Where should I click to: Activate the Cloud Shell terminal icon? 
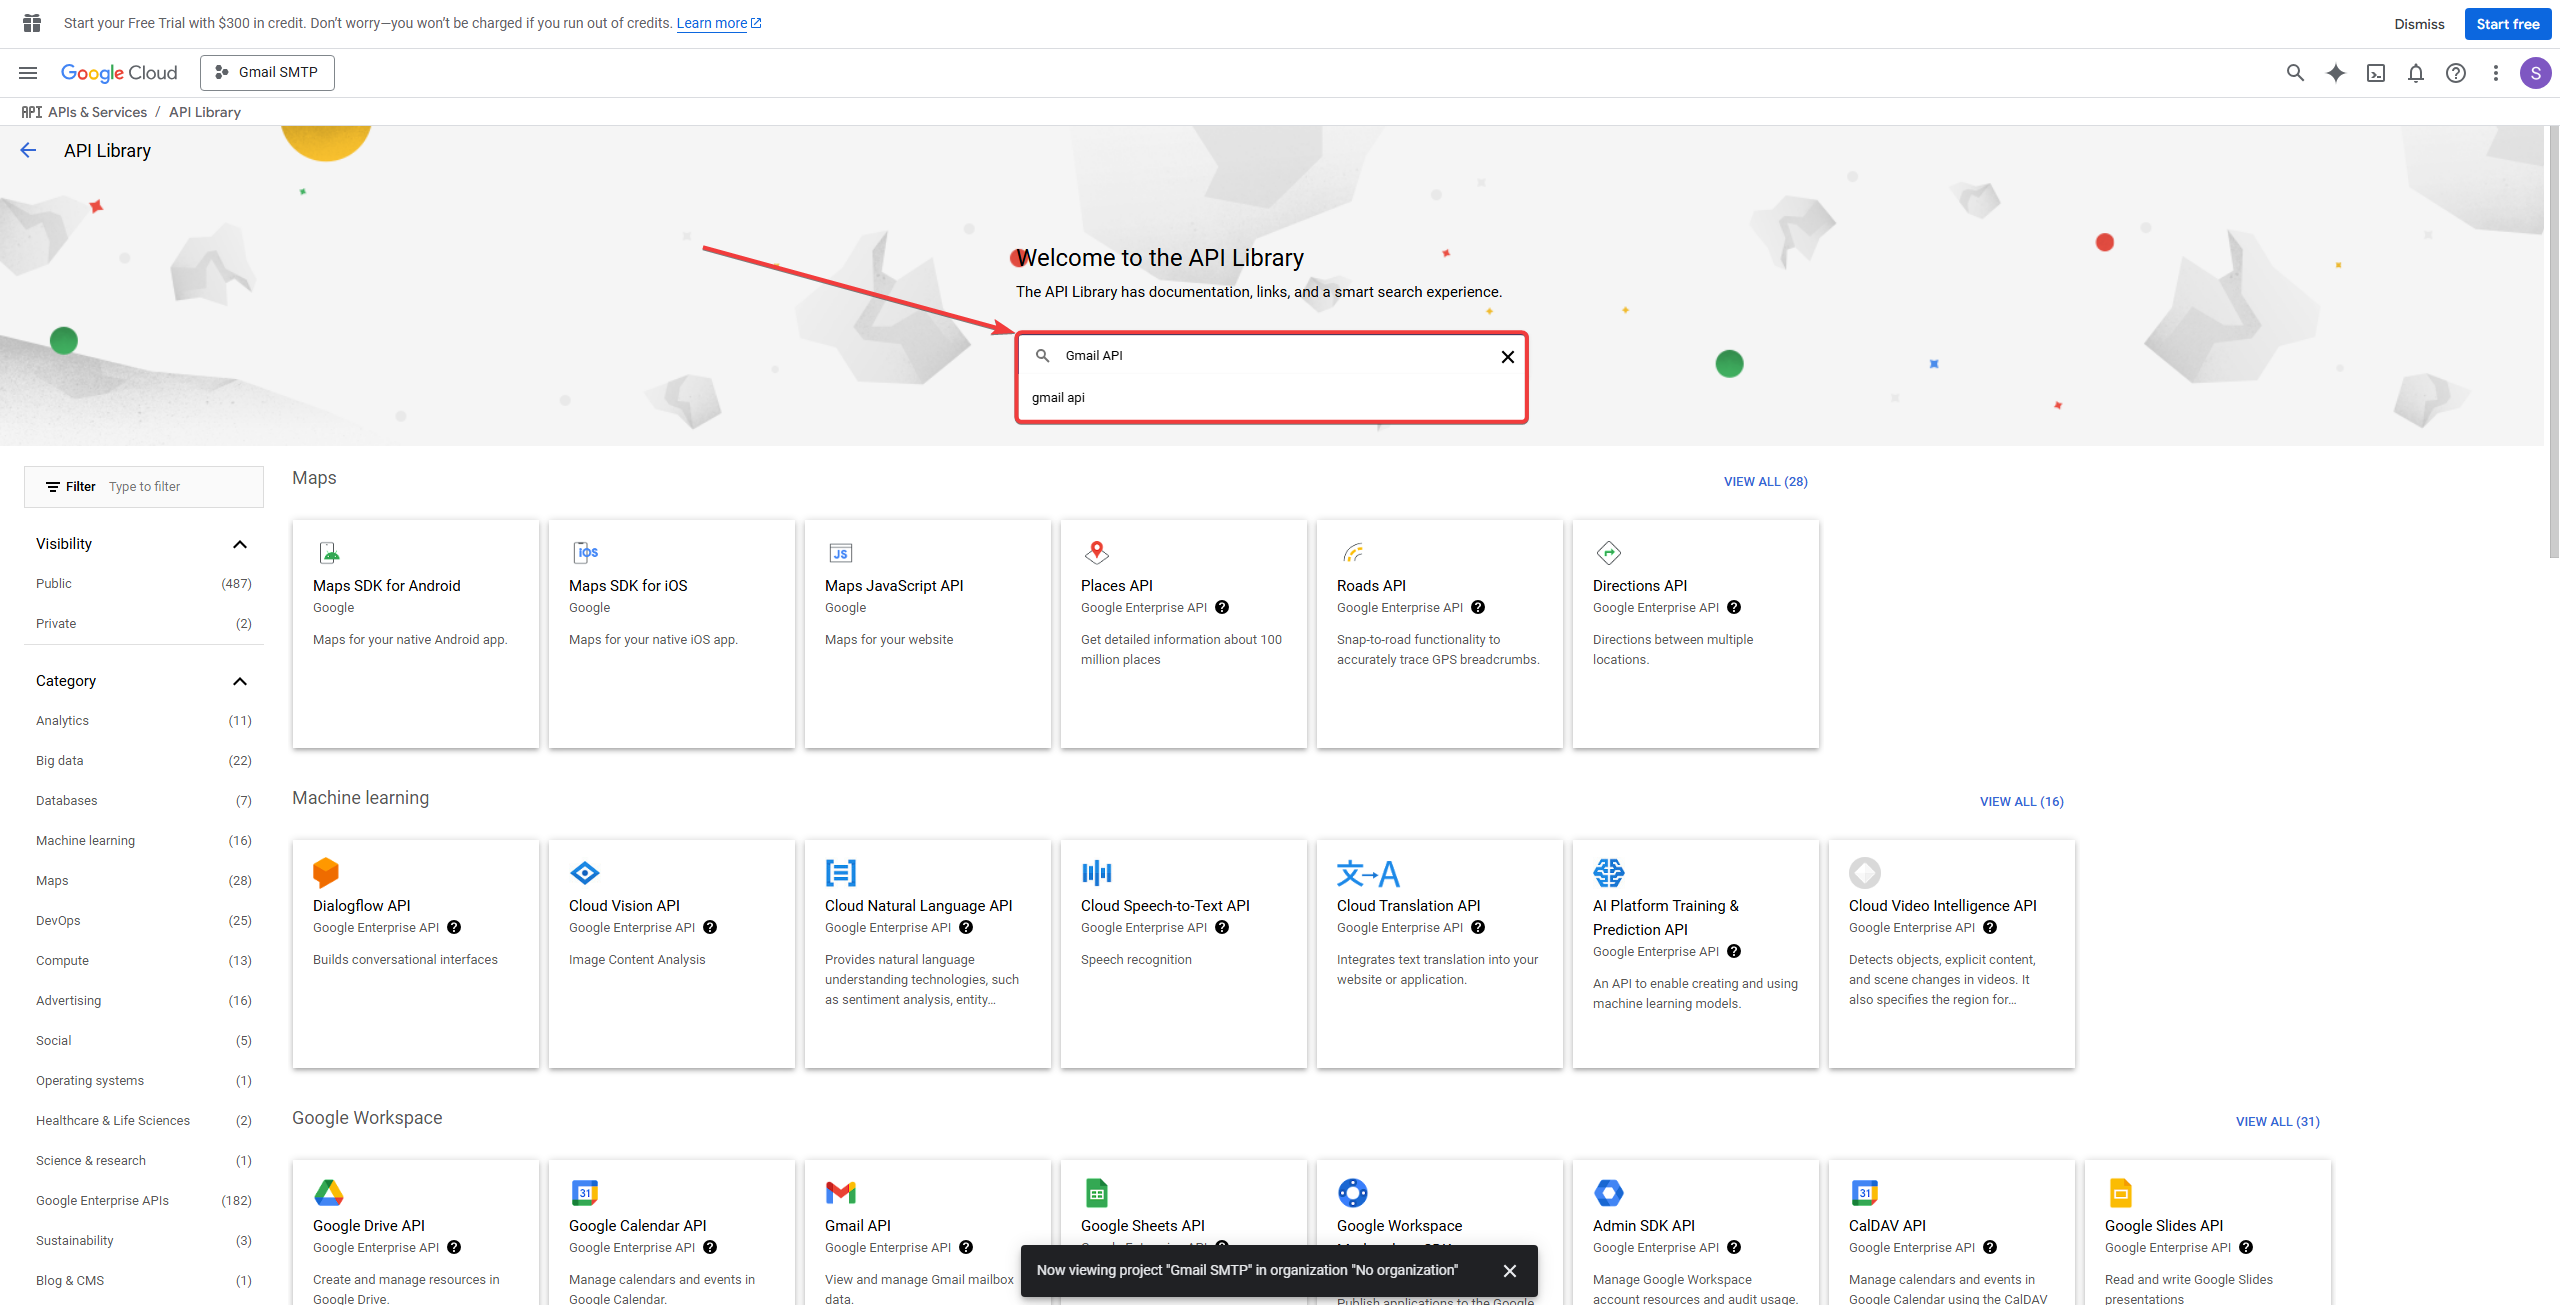2375,73
